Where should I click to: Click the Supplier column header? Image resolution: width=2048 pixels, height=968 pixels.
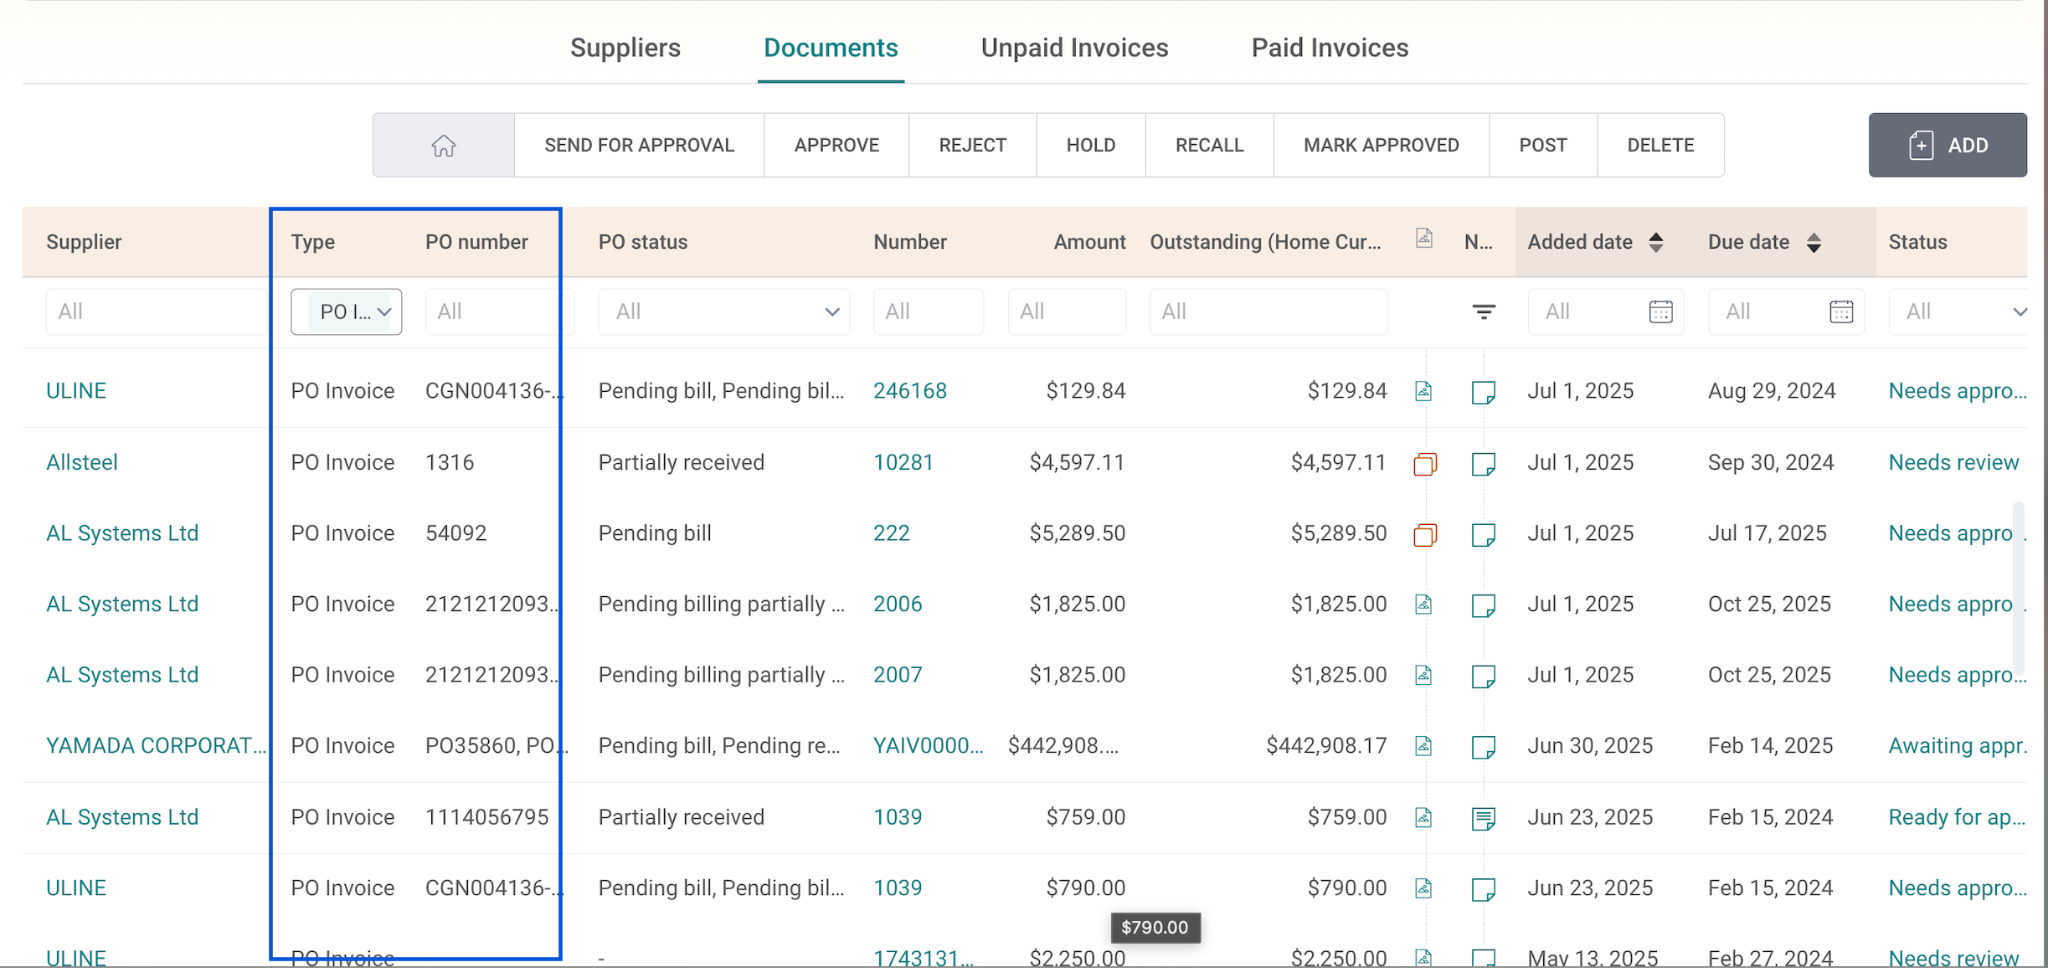84,242
